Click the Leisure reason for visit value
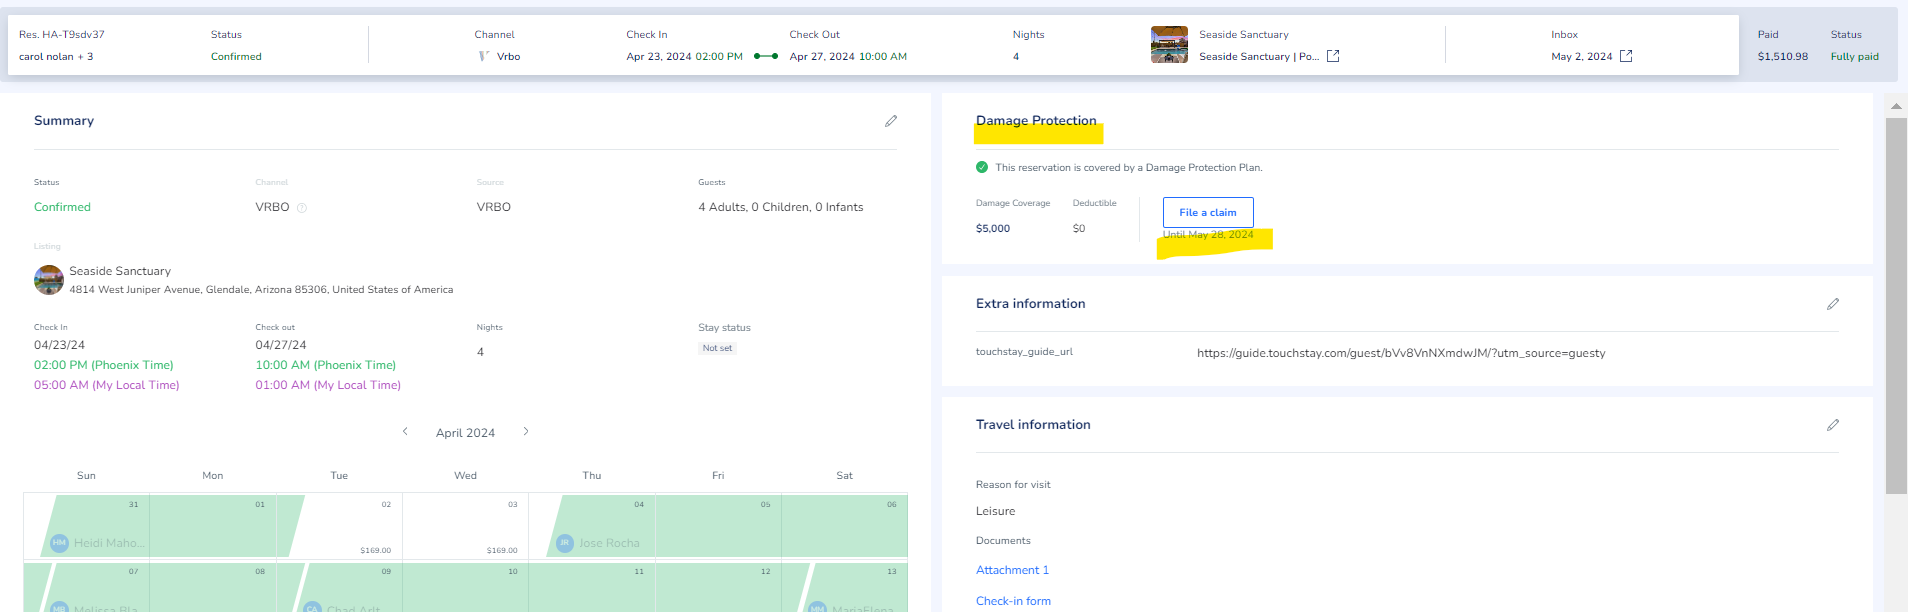Viewport: 1908px width, 612px height. [995, 511]
